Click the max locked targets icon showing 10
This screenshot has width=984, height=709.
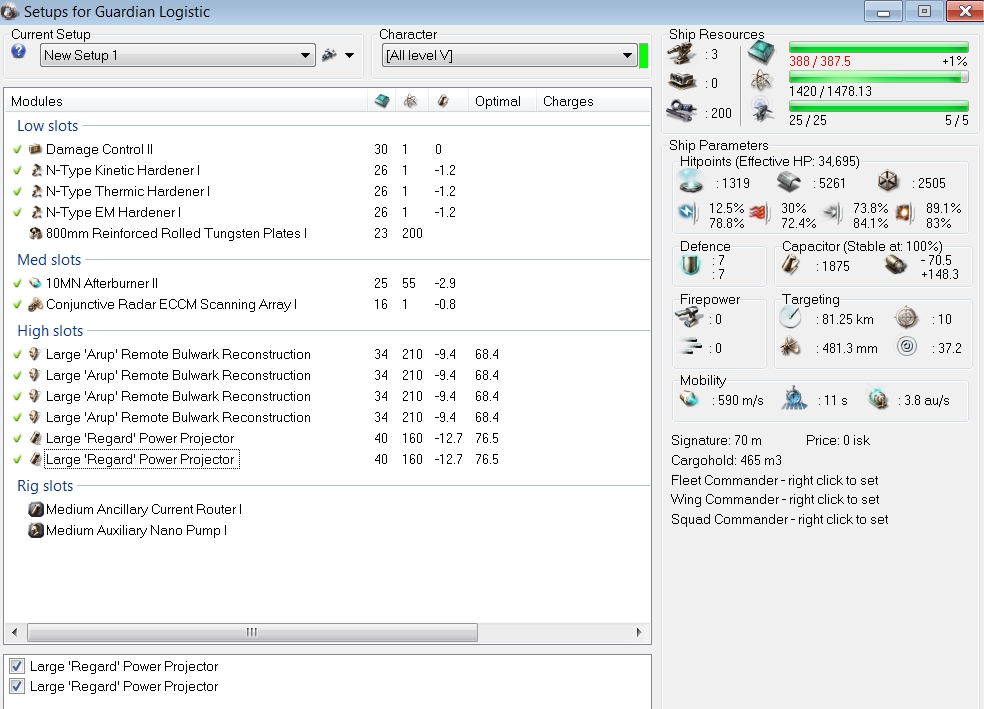coord(906,318)
